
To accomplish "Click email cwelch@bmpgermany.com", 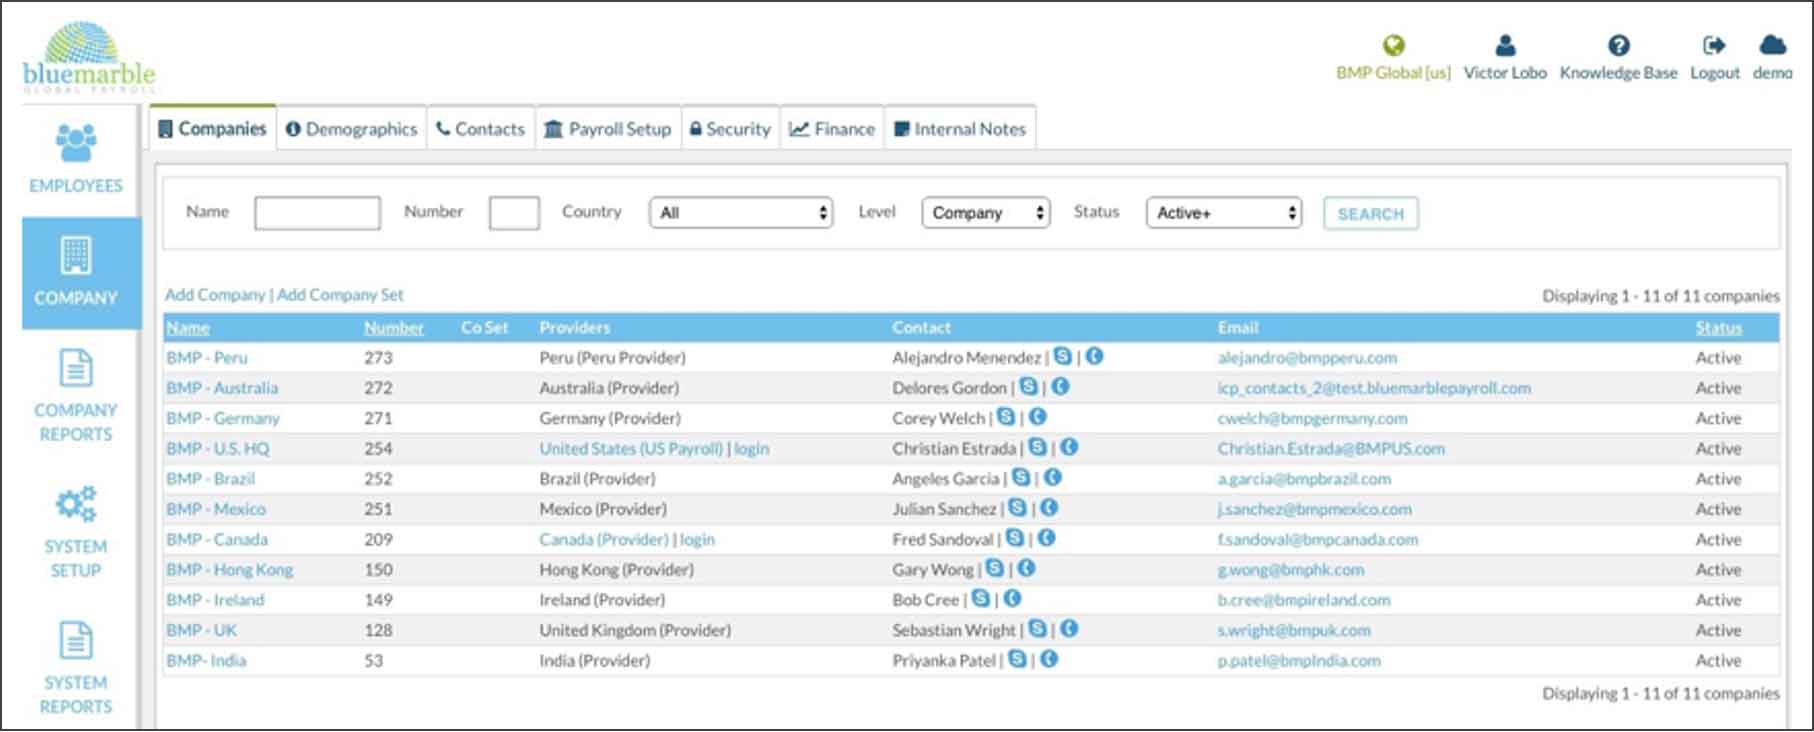I will tap(1312, 419).
